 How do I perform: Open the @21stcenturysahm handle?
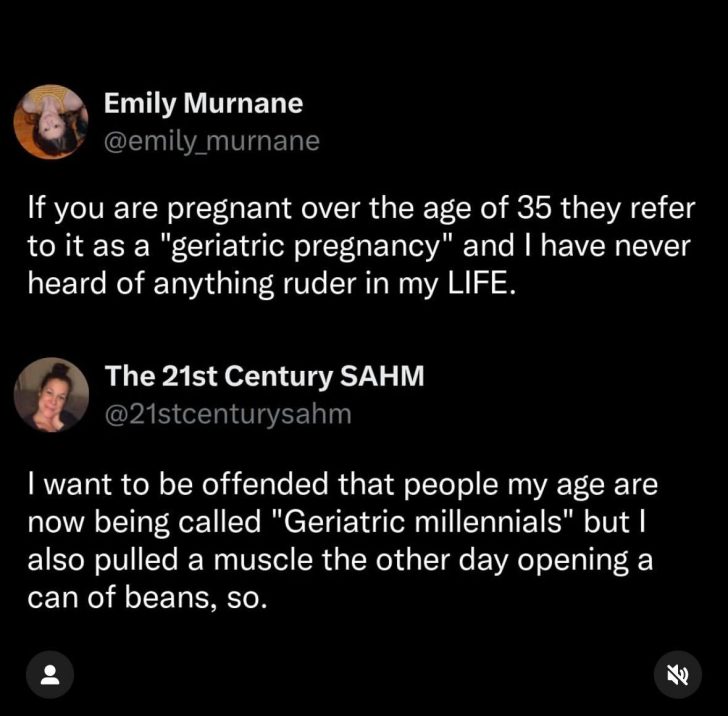(228, 413)
